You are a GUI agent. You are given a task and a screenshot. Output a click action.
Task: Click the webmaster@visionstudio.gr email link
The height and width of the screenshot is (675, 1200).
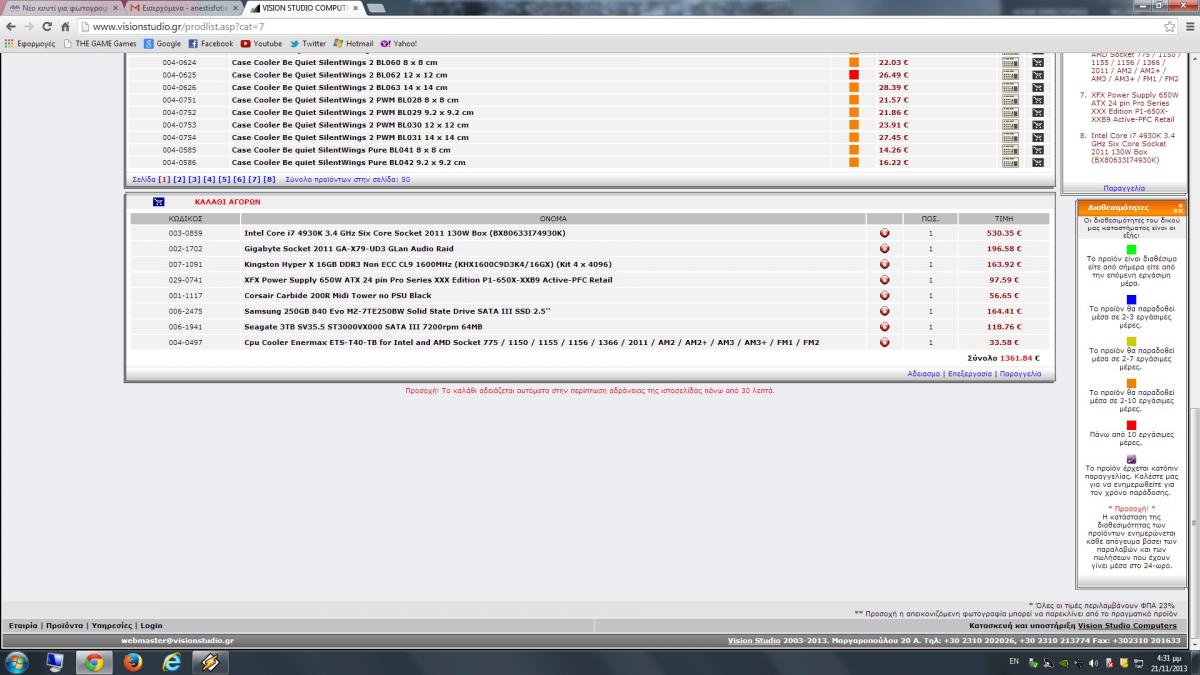[x=177, y=640]
